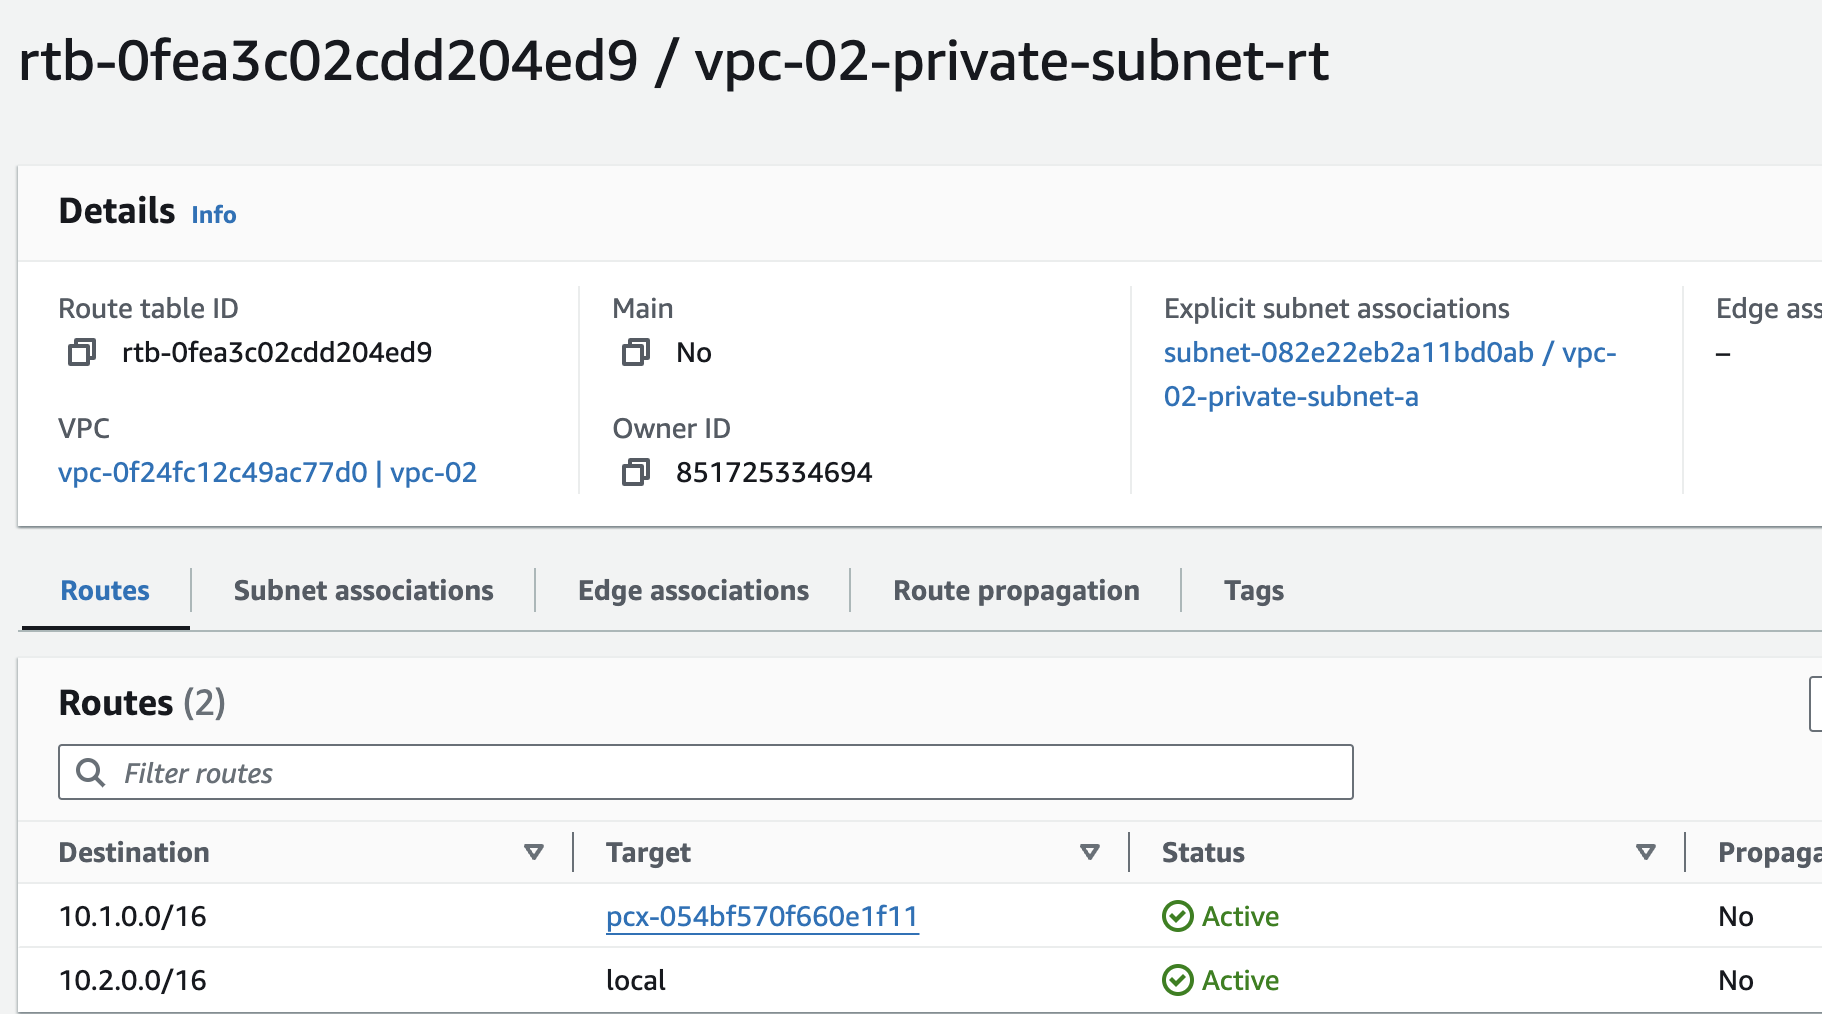This screenshot has width=1822, height=1014.
Task: Click the 10.2.0.0/16 destination cell
Action: [x=133, y=980]
